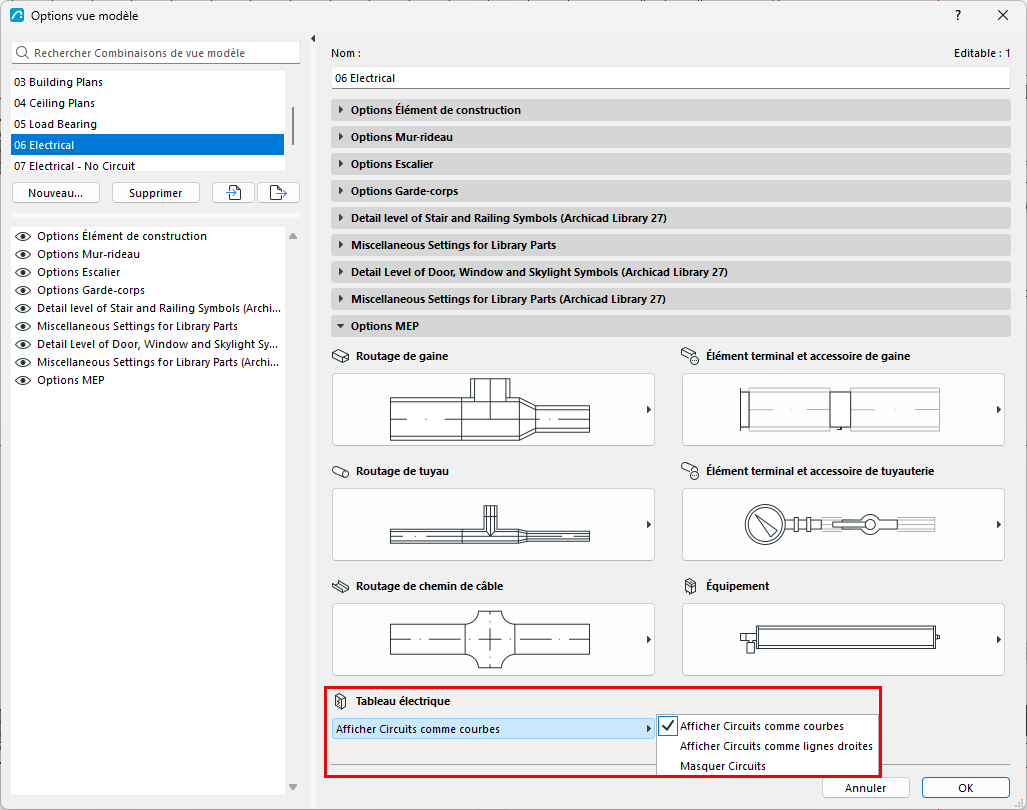This screenshot has width=1027, height=810.
Task: Select 07 Electrical - No Circuit combination
Action: pyautogui.click(x=148, y=166)
